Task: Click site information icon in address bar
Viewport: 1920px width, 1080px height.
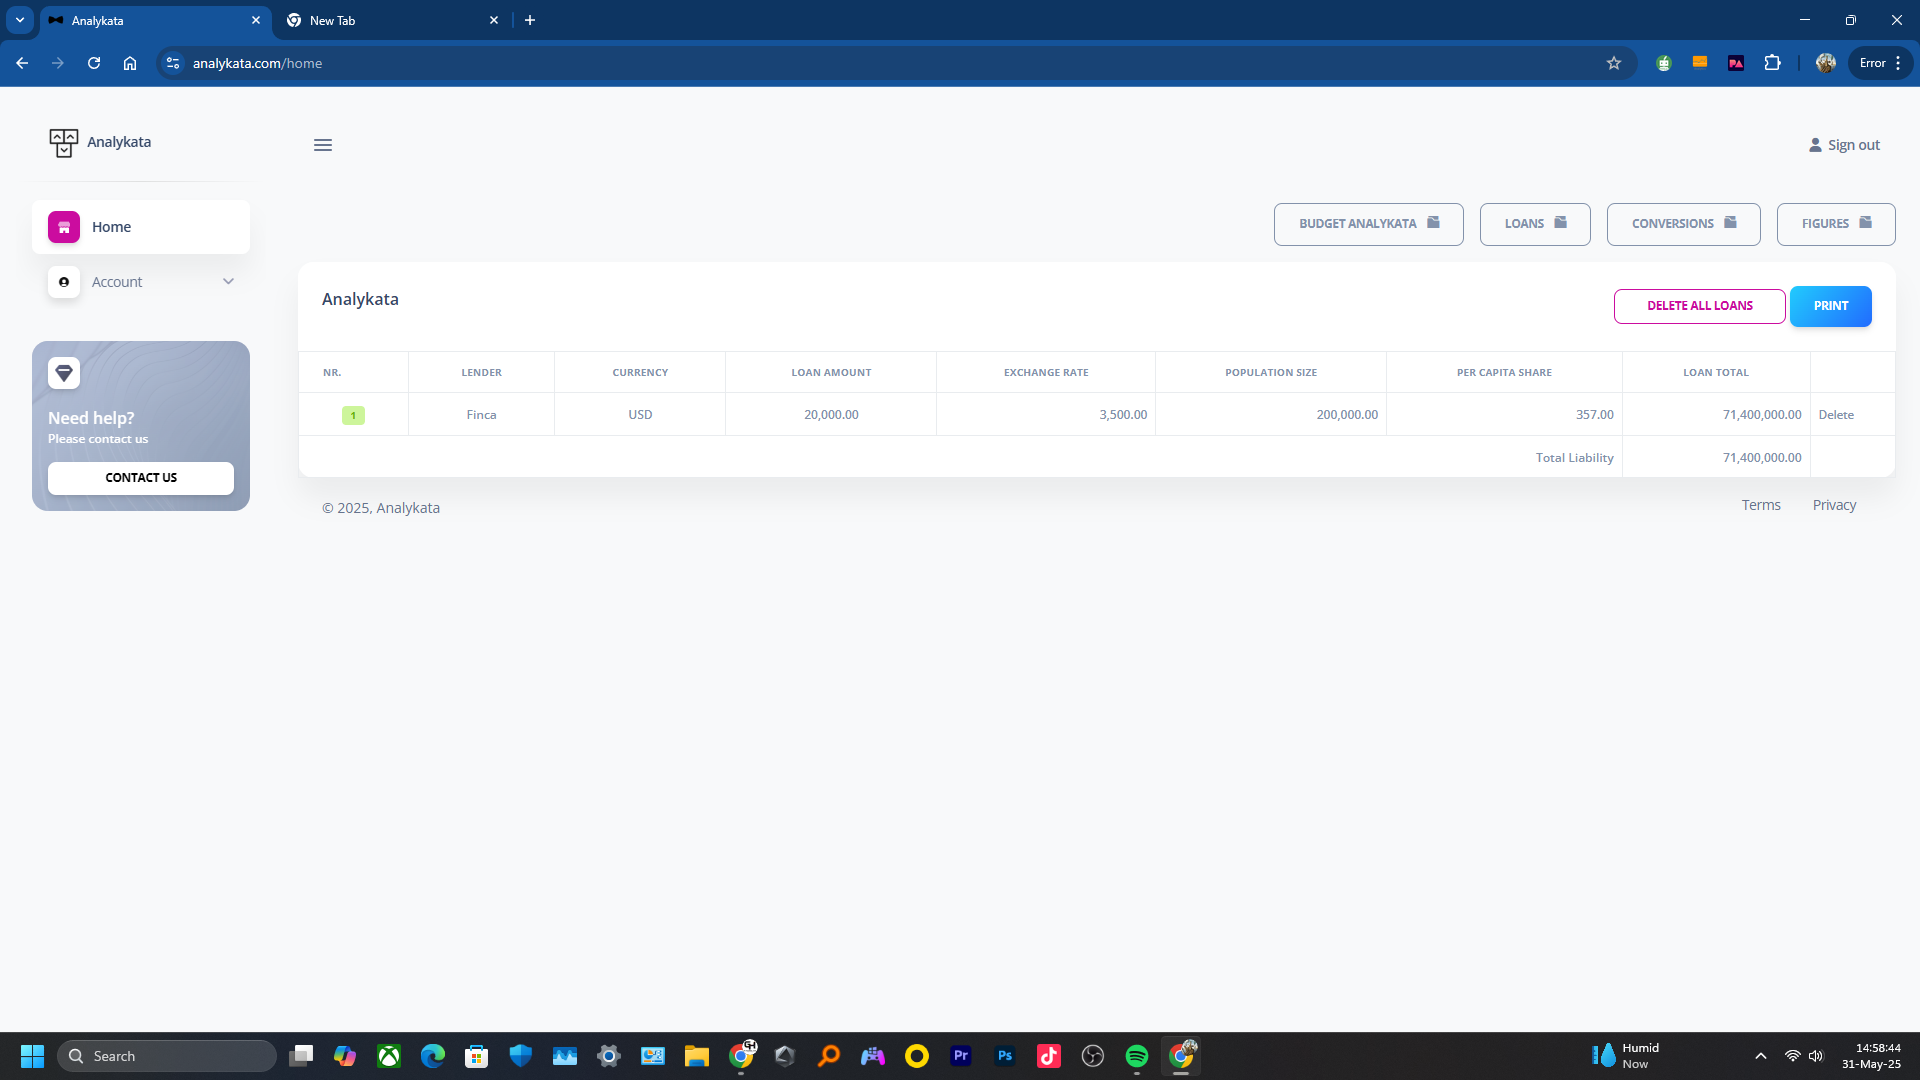Action: [173, 63]
